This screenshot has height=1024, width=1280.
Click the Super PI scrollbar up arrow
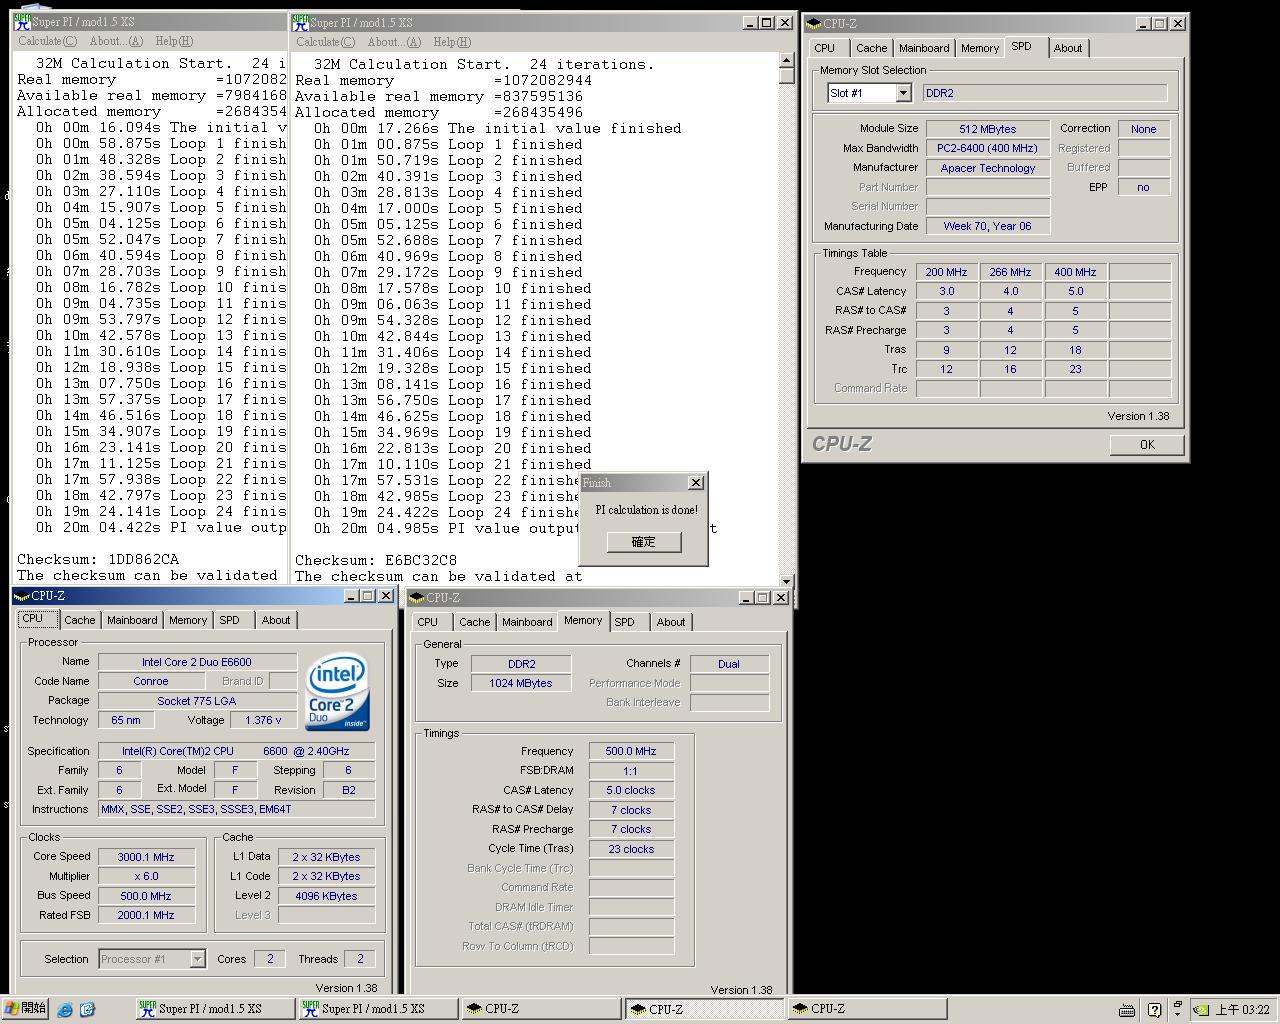click(x=786, y=60)
